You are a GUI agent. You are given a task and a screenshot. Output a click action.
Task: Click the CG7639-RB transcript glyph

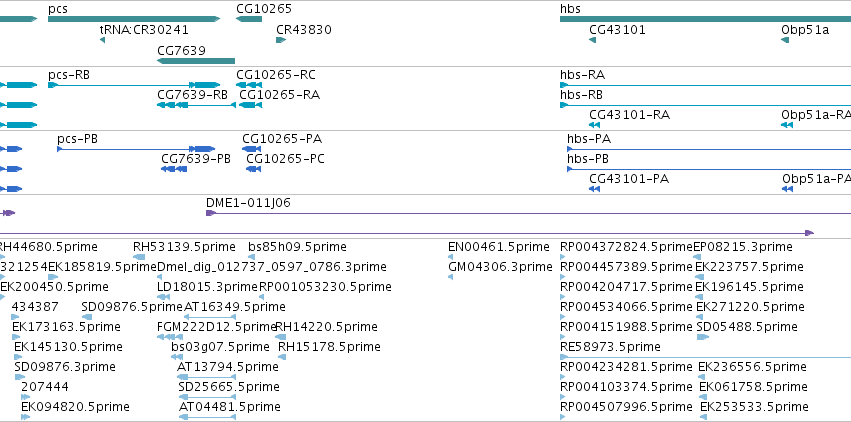click(x=192, y=105)
